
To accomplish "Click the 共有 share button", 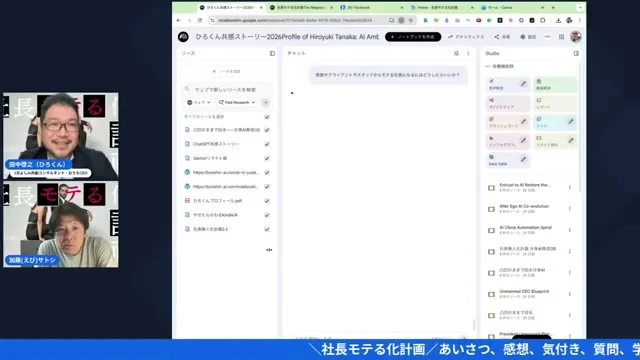I will (x=502, y=37).
